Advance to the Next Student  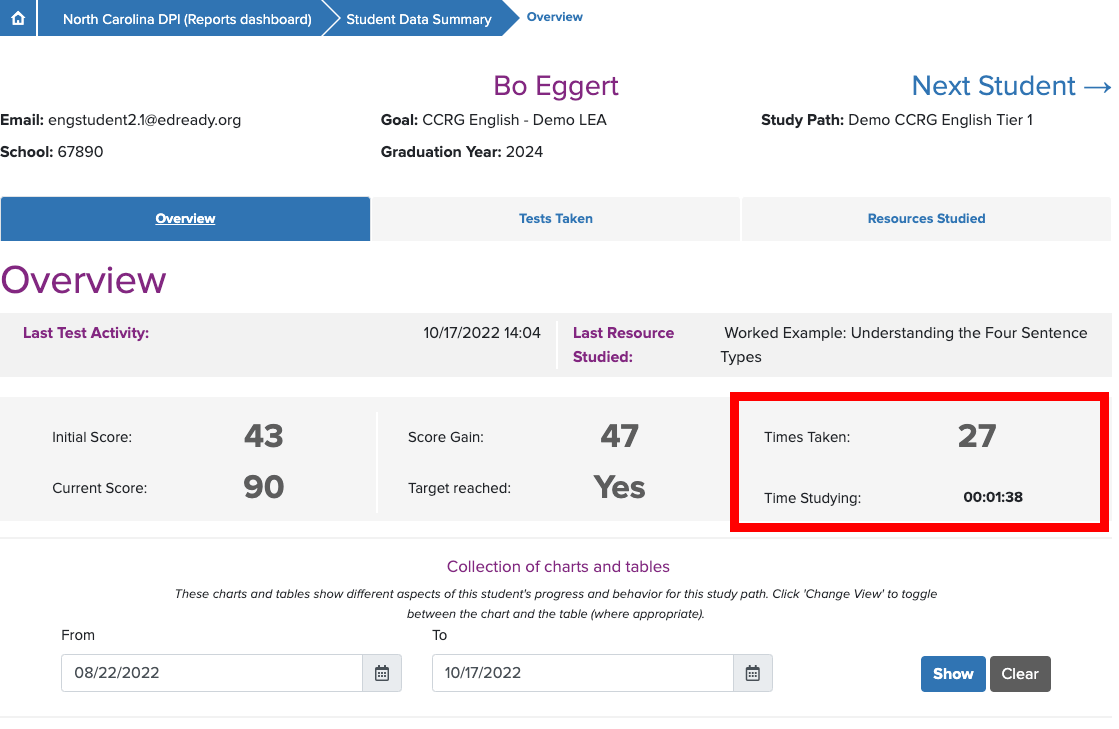click(x=1009, y=86)
